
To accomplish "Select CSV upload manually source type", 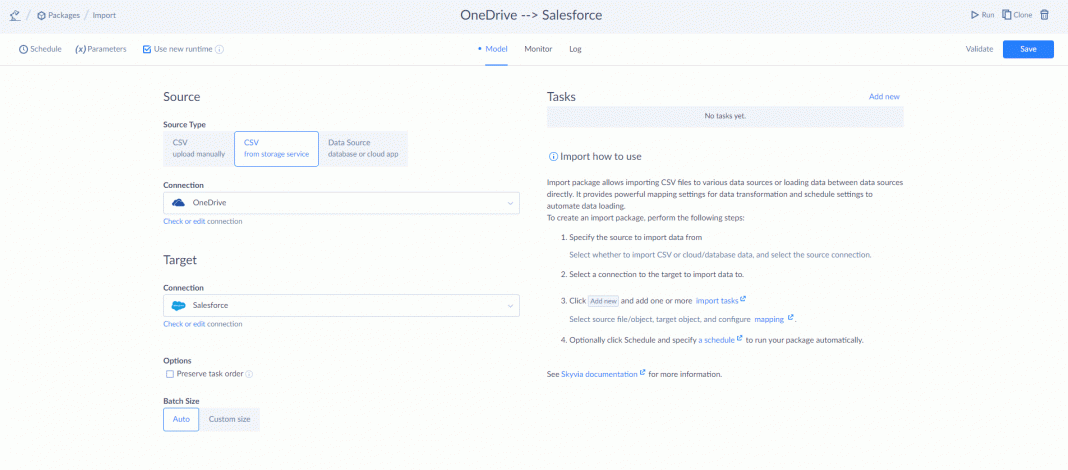I will pyautogui.click(x=198, y=148).
